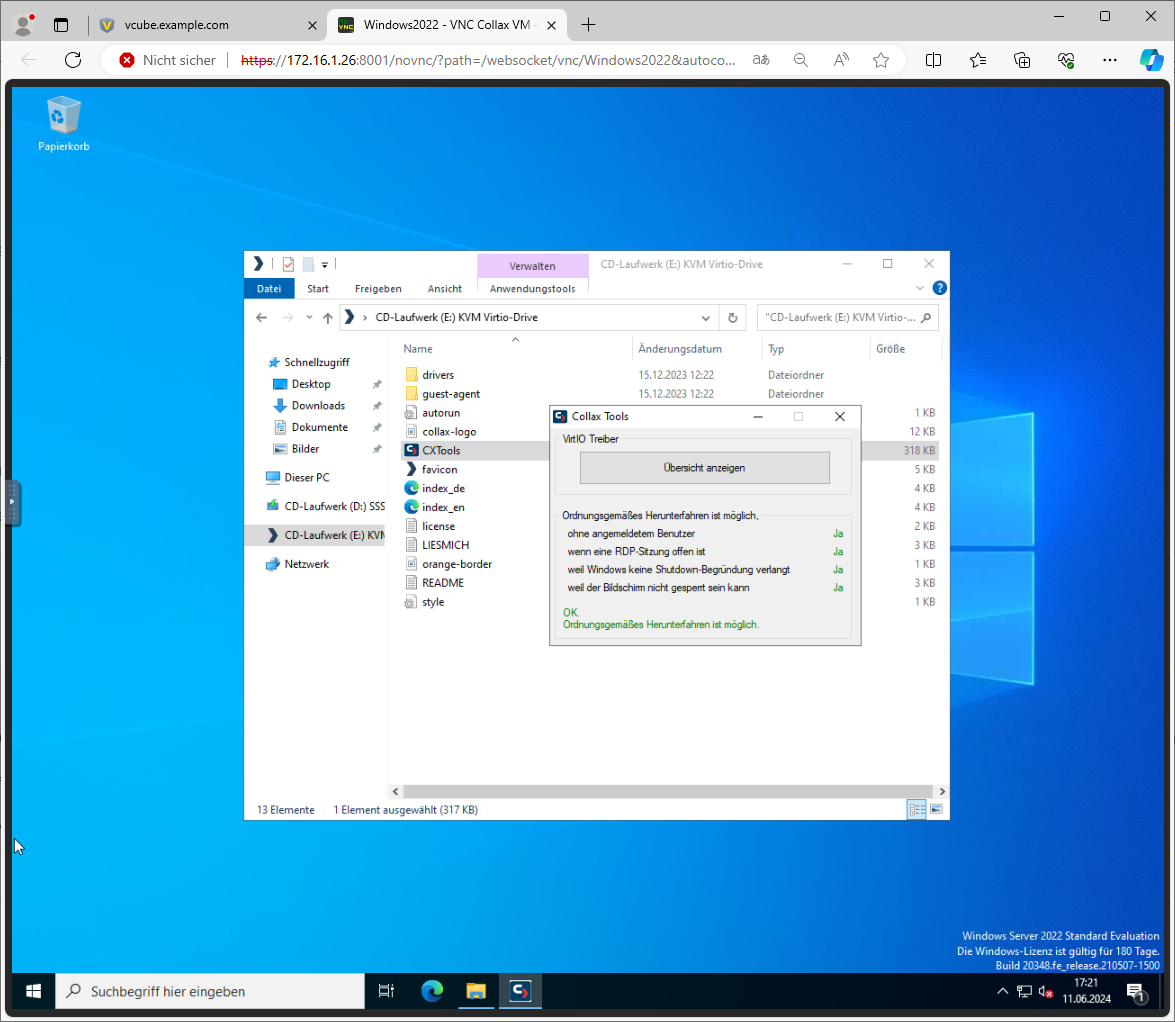Launch Microsoft Edge from the taskbar
Viewport: 1175px width, 1022px height.
coord(432,991)
